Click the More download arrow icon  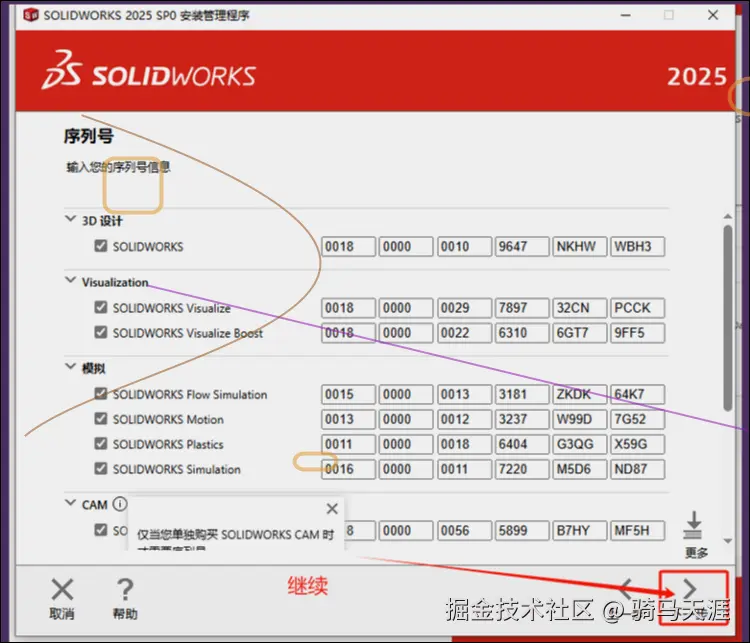694,525
